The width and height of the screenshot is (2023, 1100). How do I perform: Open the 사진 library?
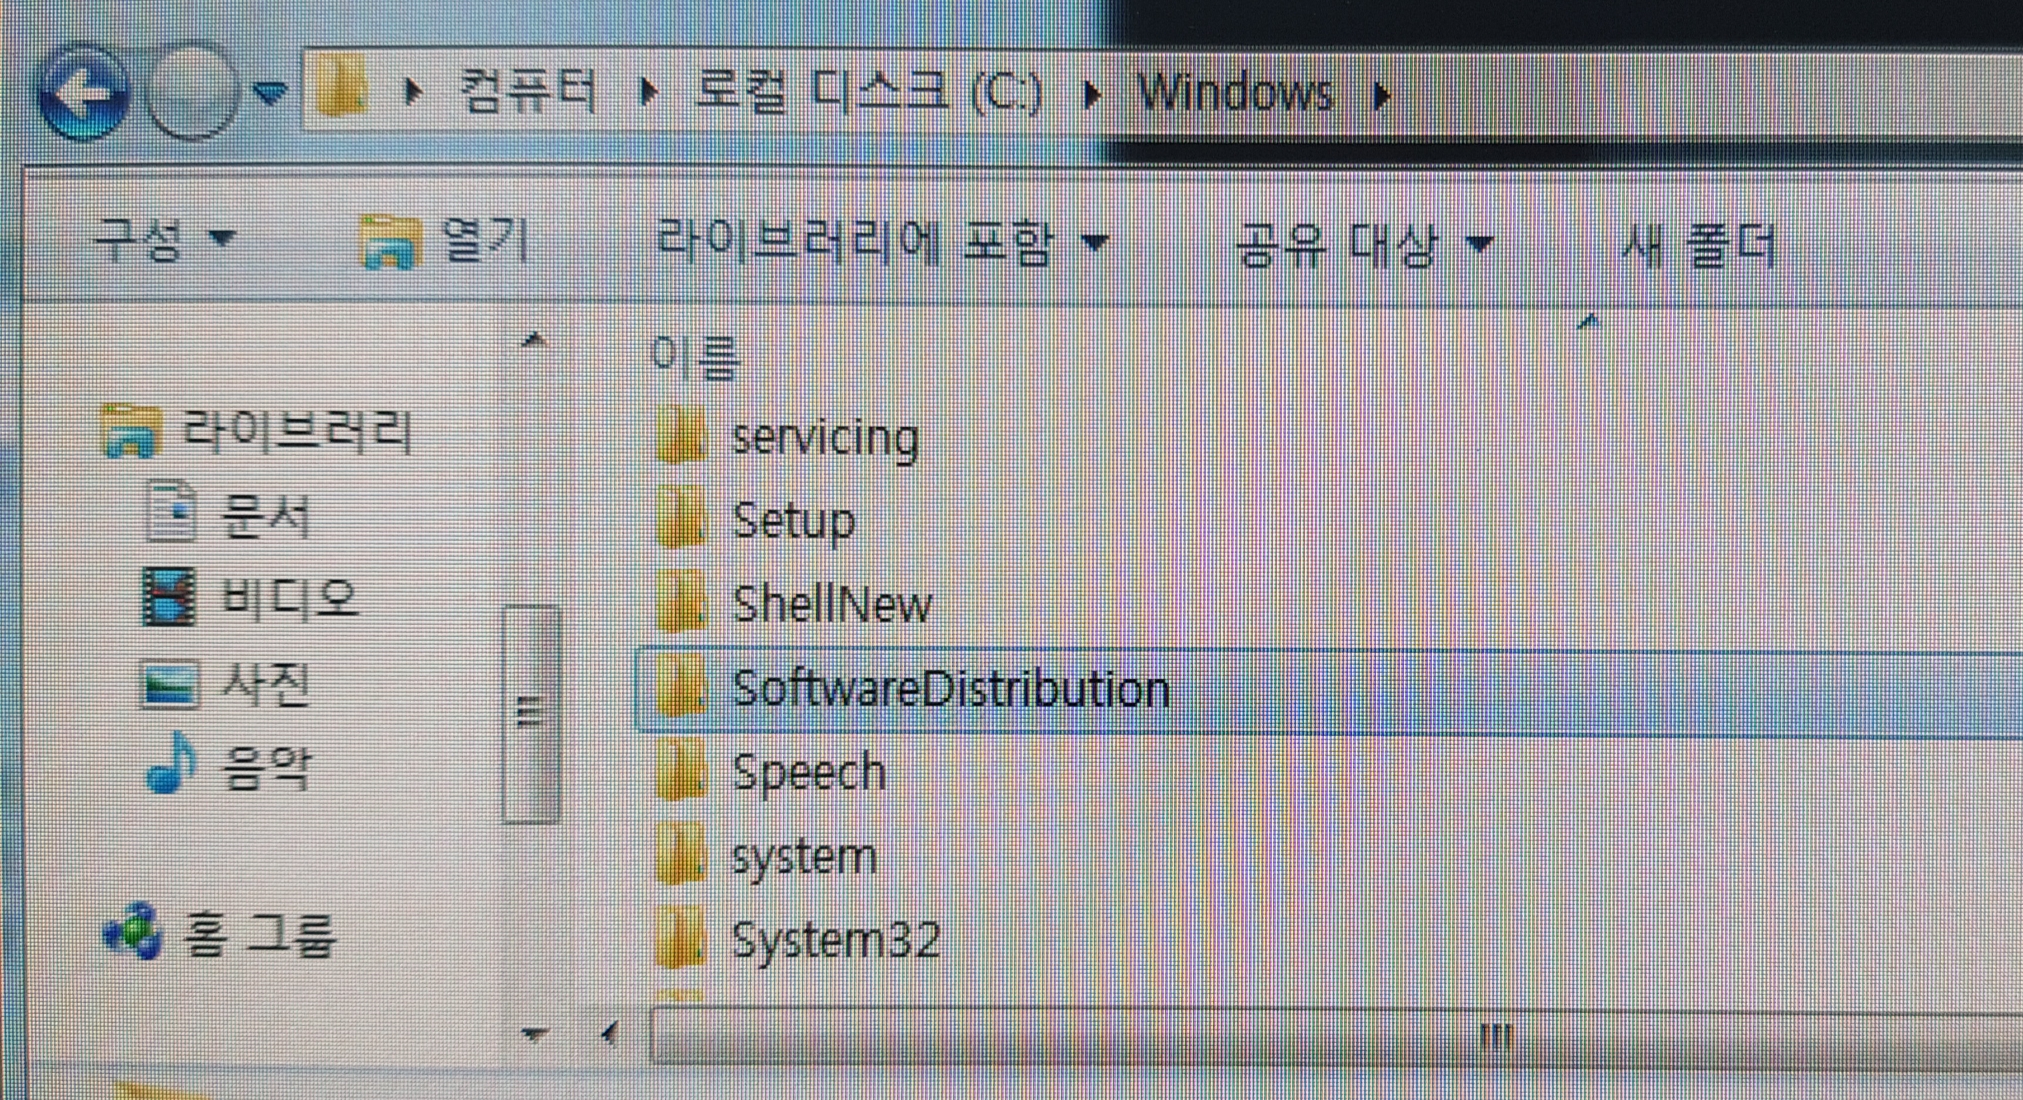pos(265,683)
